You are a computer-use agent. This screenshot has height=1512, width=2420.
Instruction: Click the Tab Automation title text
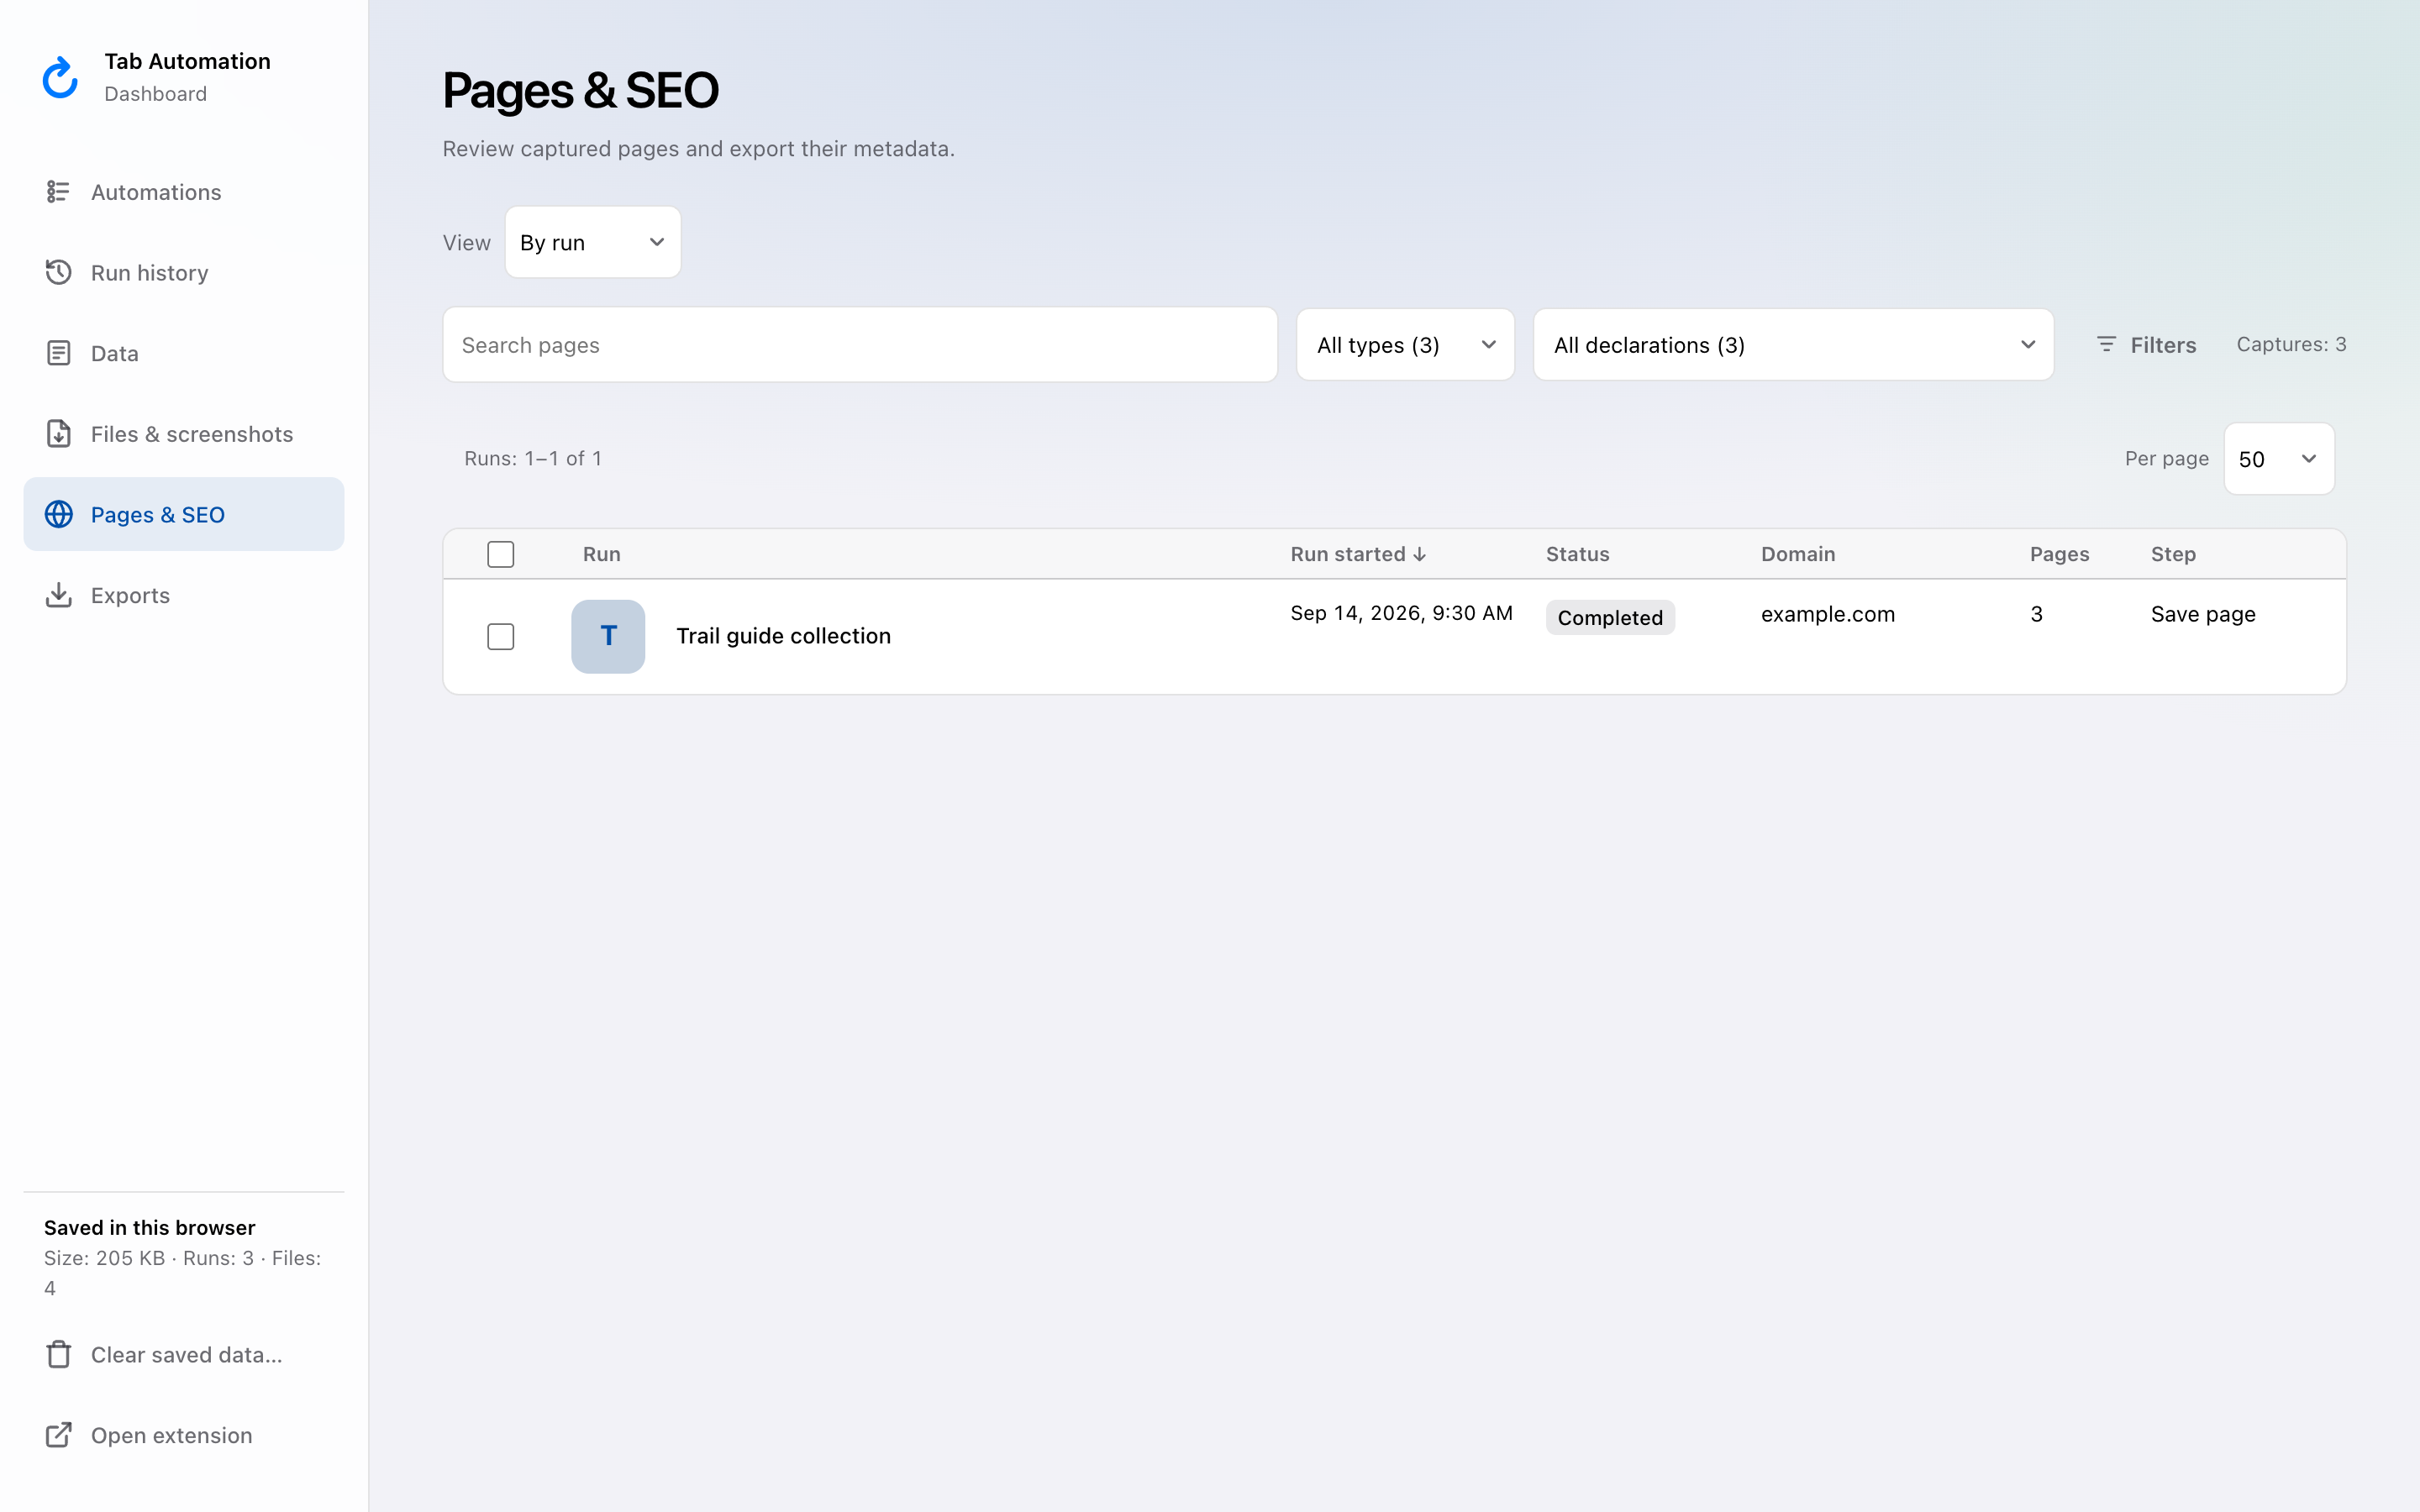[187, 61]
